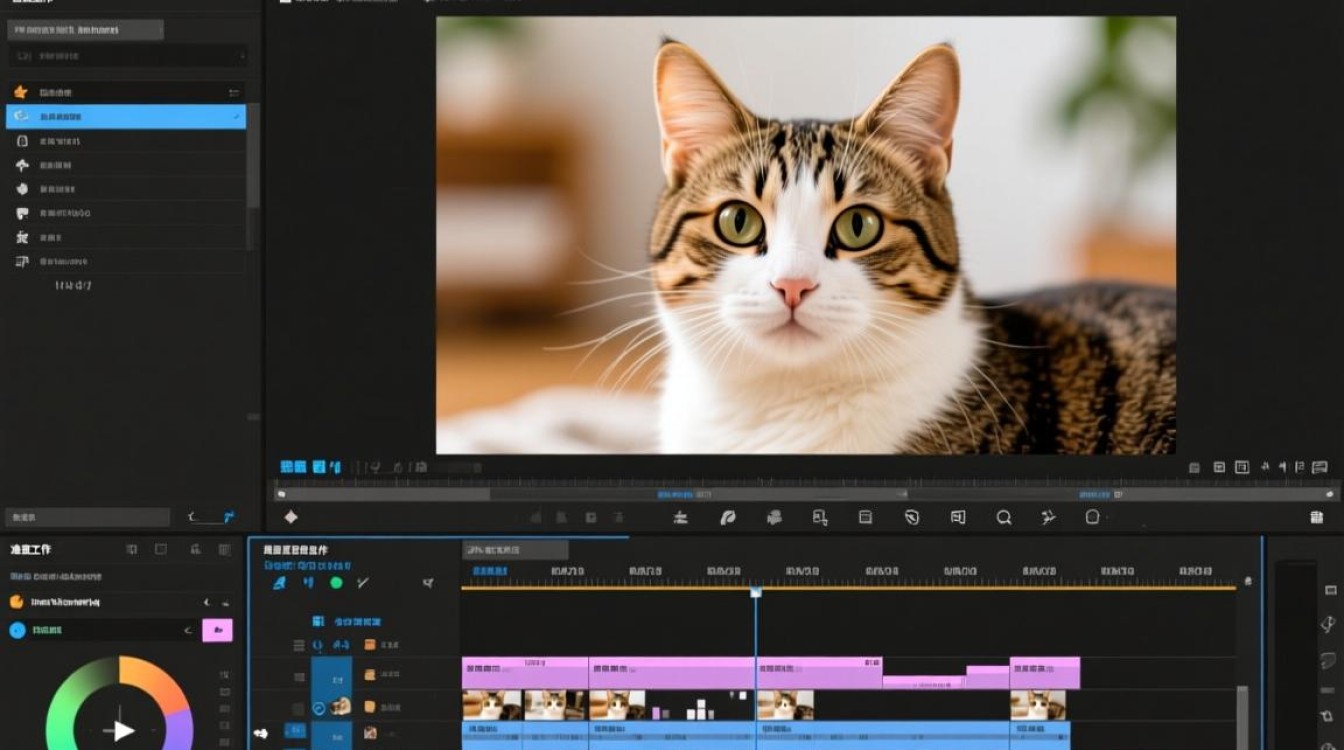The width and height of the screenshot is (1344, 750).
Task: Click the second blue button under the preview
Action: pos(319,467)
